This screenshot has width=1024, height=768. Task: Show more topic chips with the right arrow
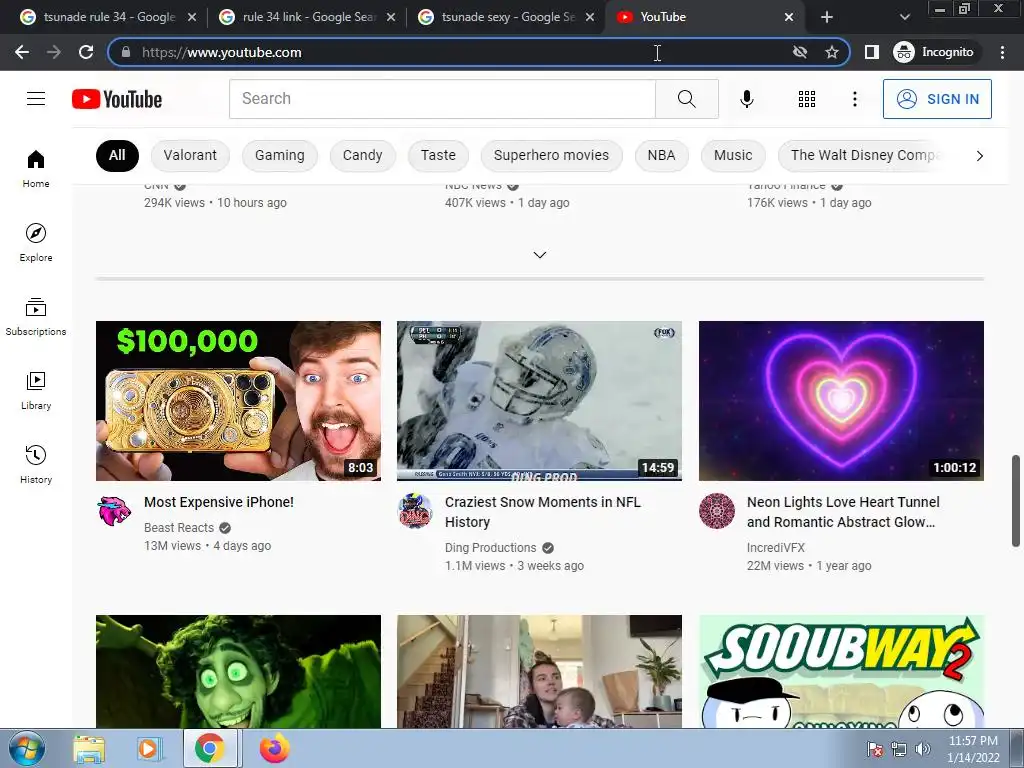(x=979, y=155)
